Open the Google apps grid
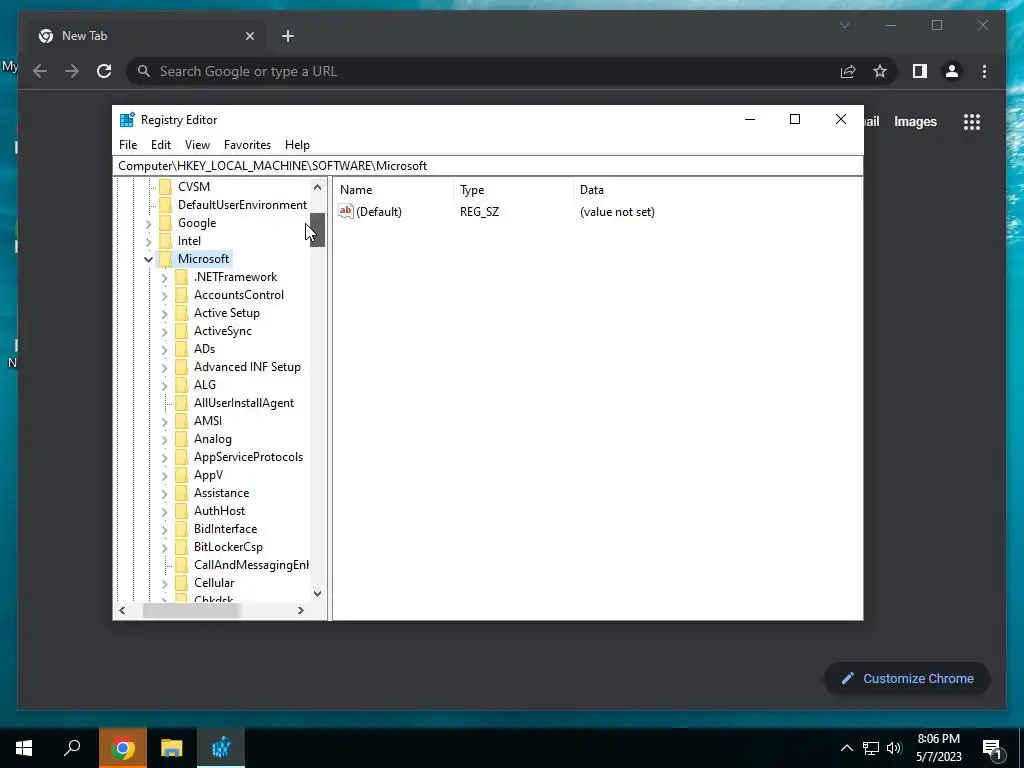Image resolution: width=1024 pixels, height=768 pixels. (x=972, y=121)
